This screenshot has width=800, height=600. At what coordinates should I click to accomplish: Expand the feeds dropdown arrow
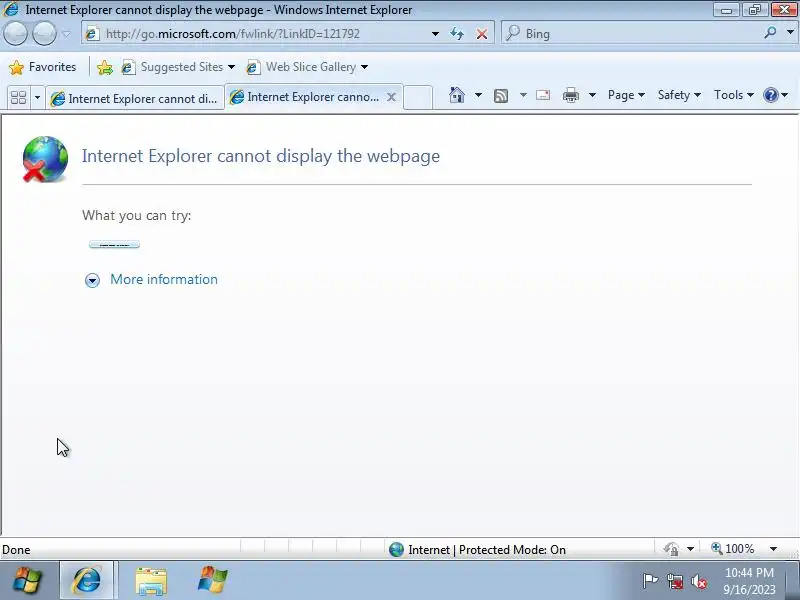523,95
